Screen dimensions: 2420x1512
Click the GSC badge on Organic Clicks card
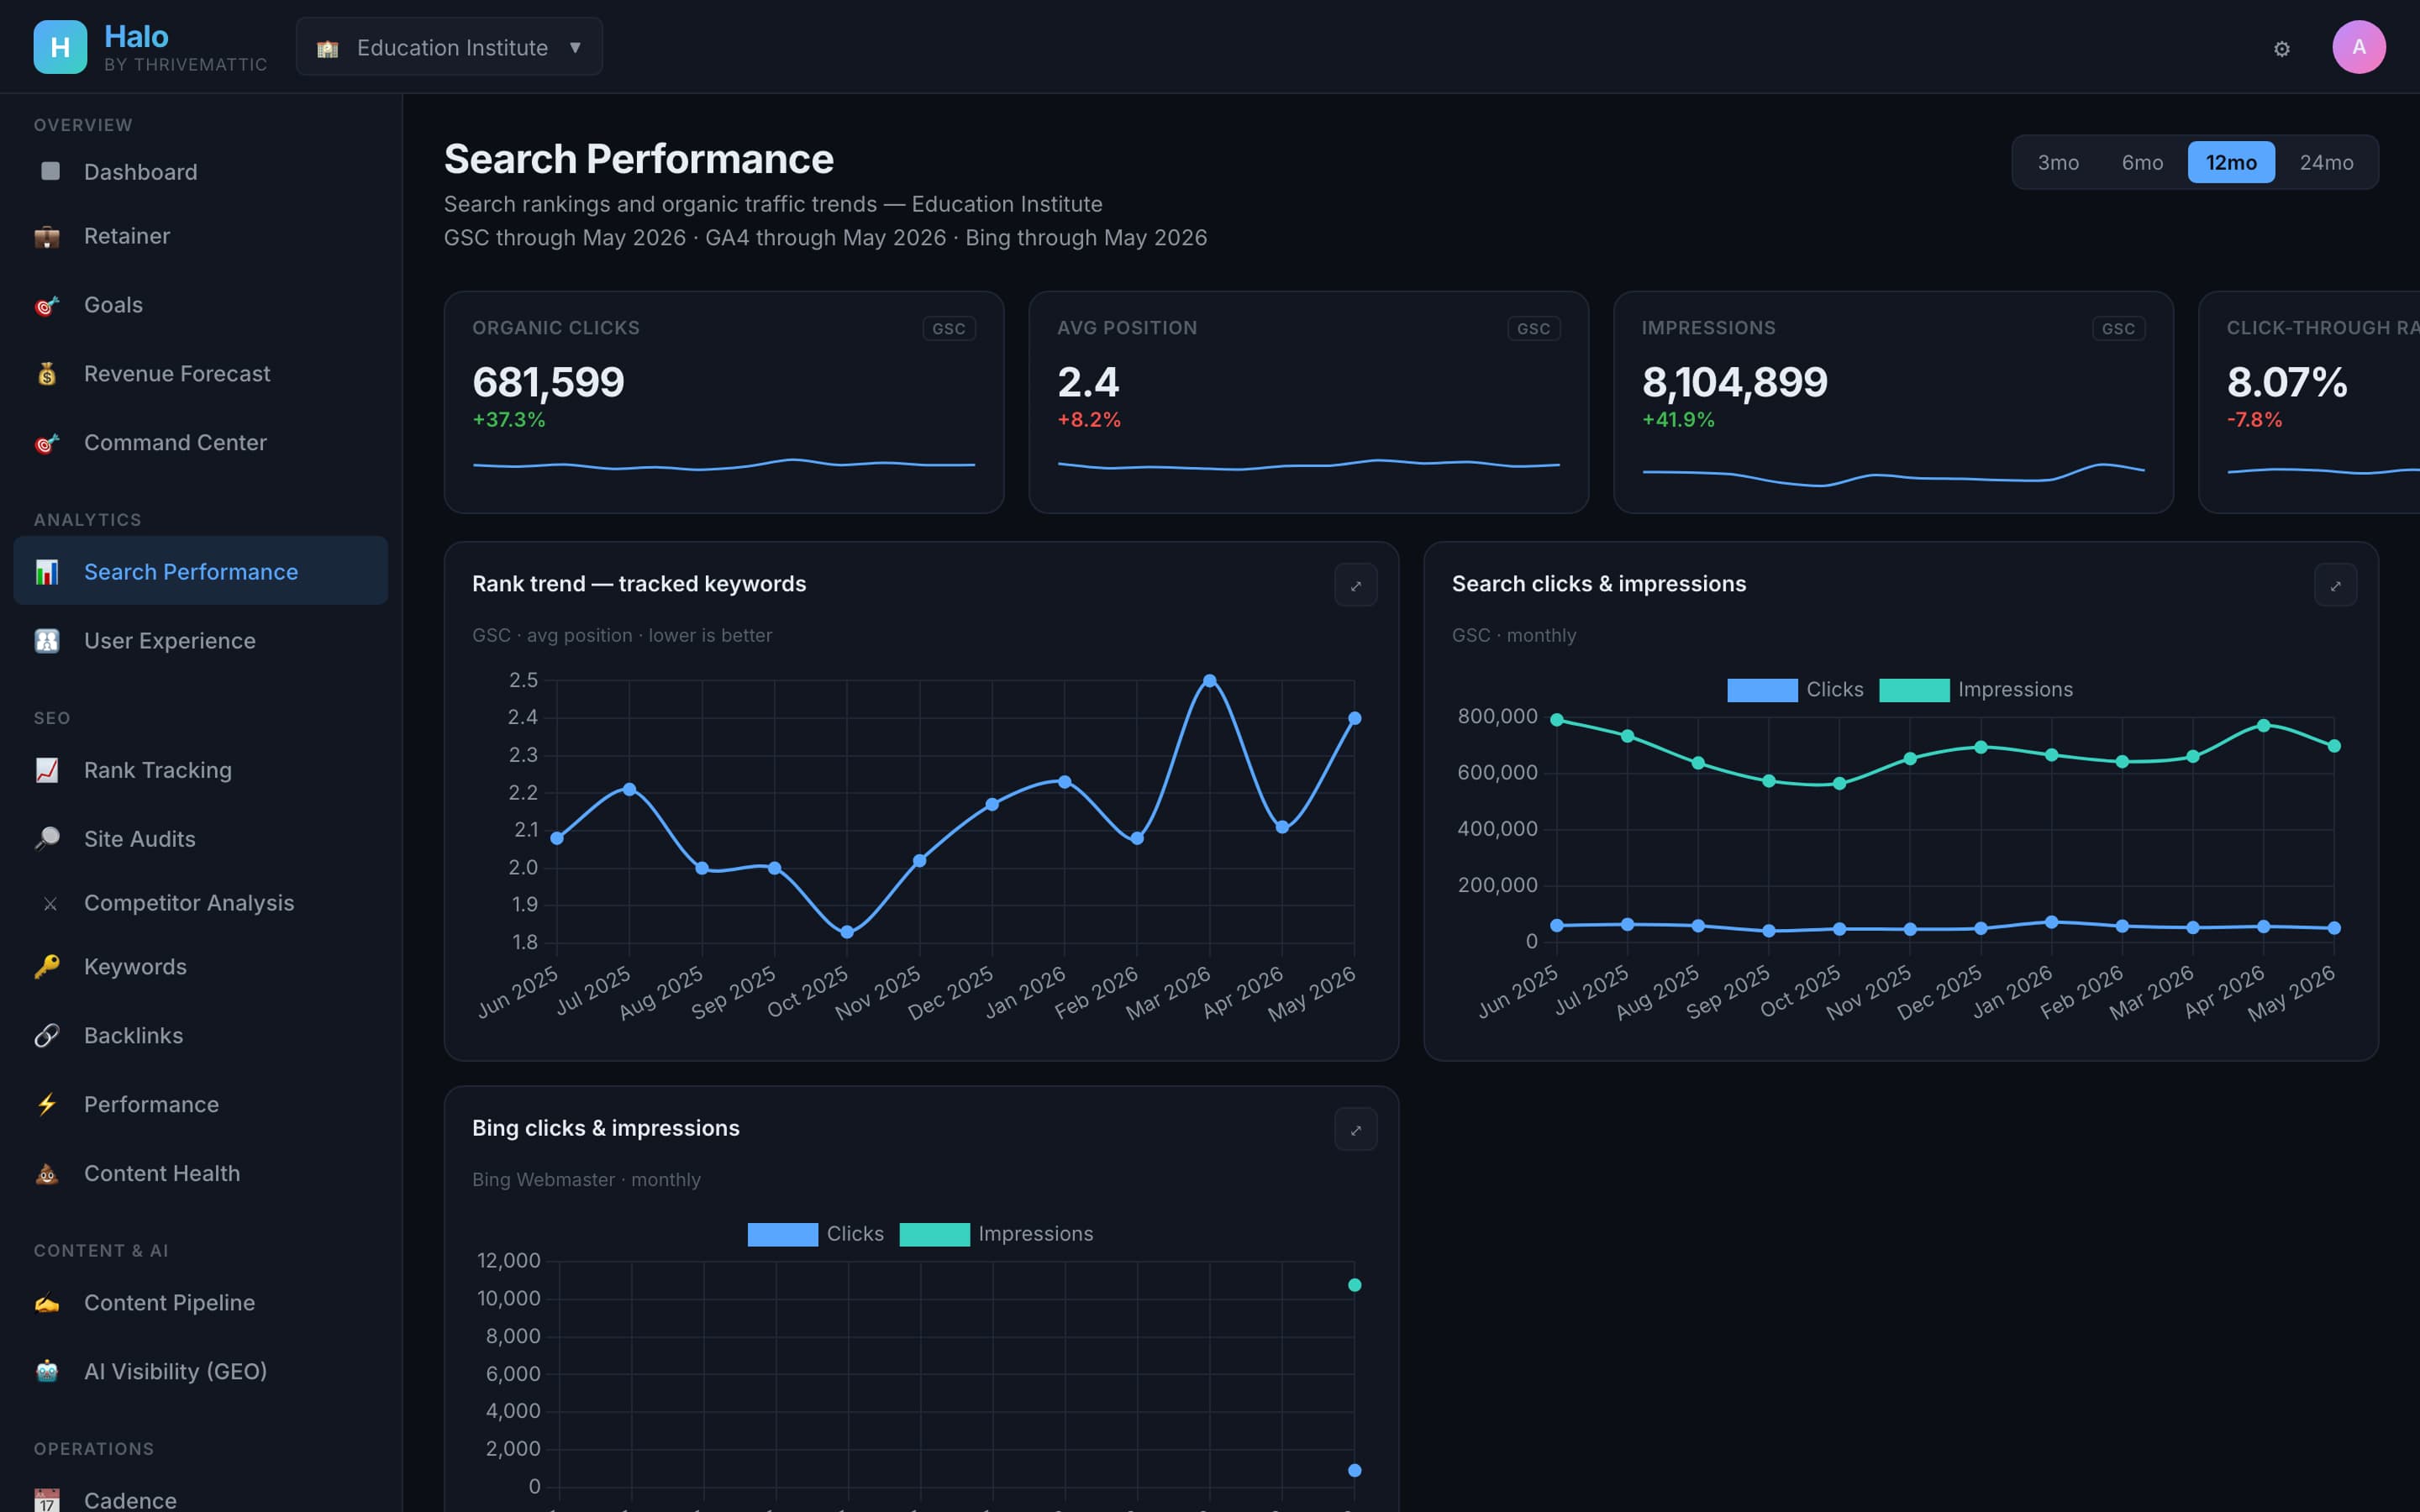[x=948, y=329]
